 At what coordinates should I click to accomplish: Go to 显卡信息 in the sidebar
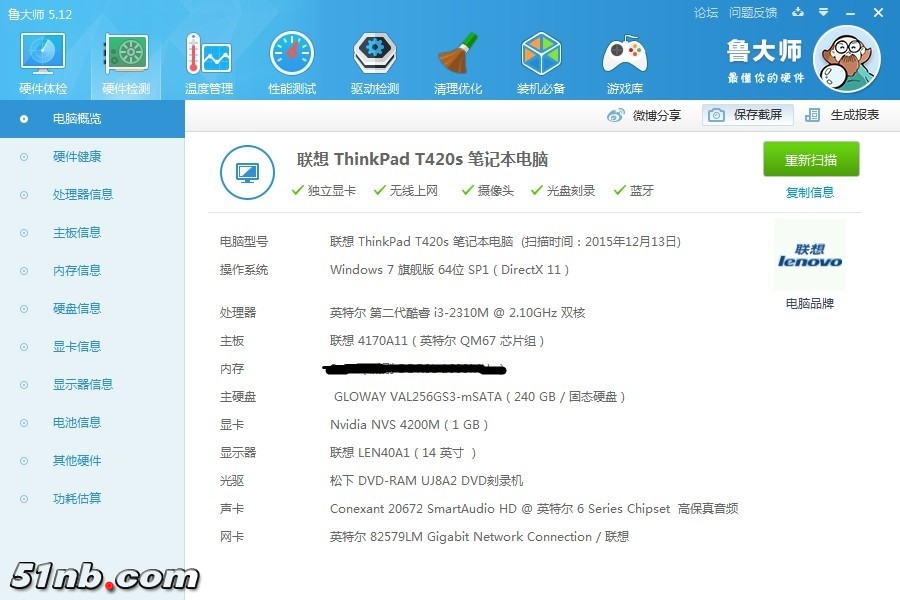click(x=77, y=347)
